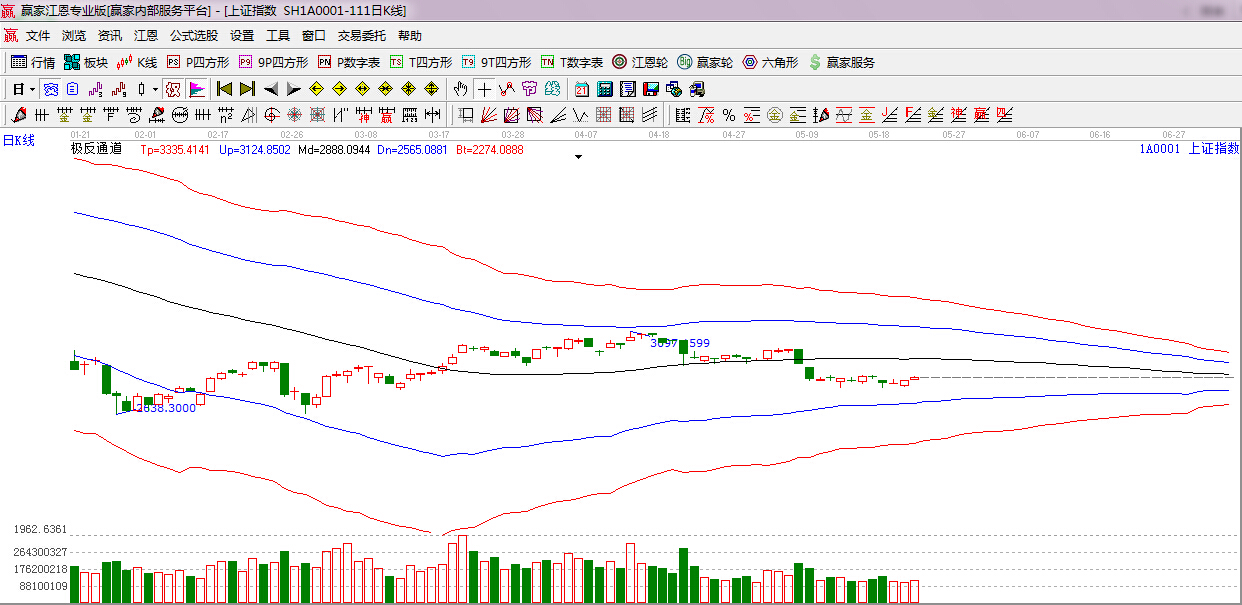Viewport: 1242px width, 605px height.
Task: Toggle the 权 adjusted price button
Action: click(172, 89)
